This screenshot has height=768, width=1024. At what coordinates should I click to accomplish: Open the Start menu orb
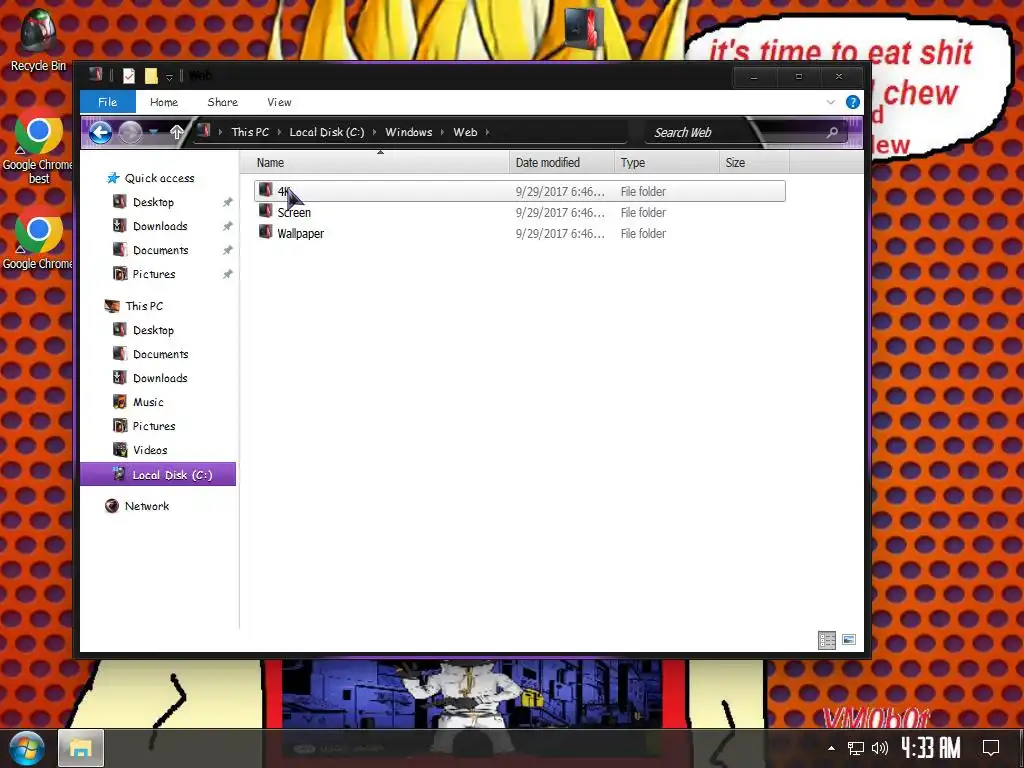coord(26,748)
